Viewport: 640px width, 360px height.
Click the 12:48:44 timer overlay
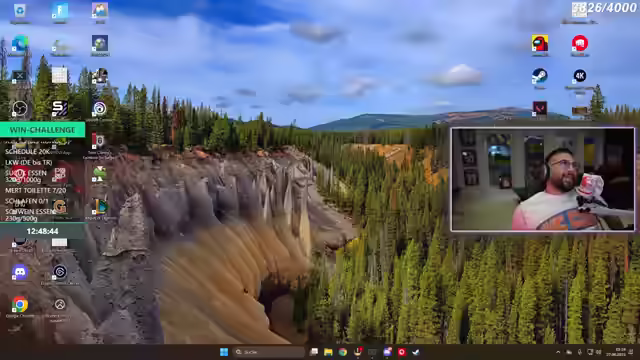[42, 231]
